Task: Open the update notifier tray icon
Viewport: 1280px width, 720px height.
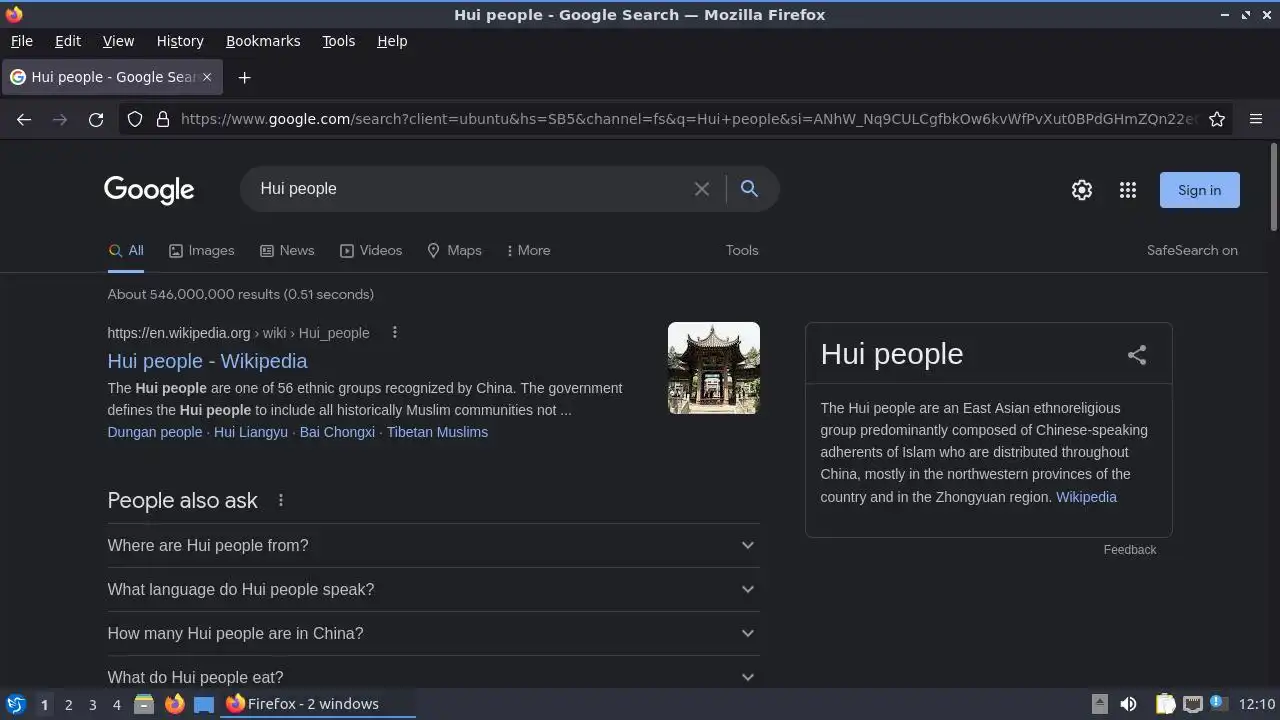Action: (x=1218, y=703)
